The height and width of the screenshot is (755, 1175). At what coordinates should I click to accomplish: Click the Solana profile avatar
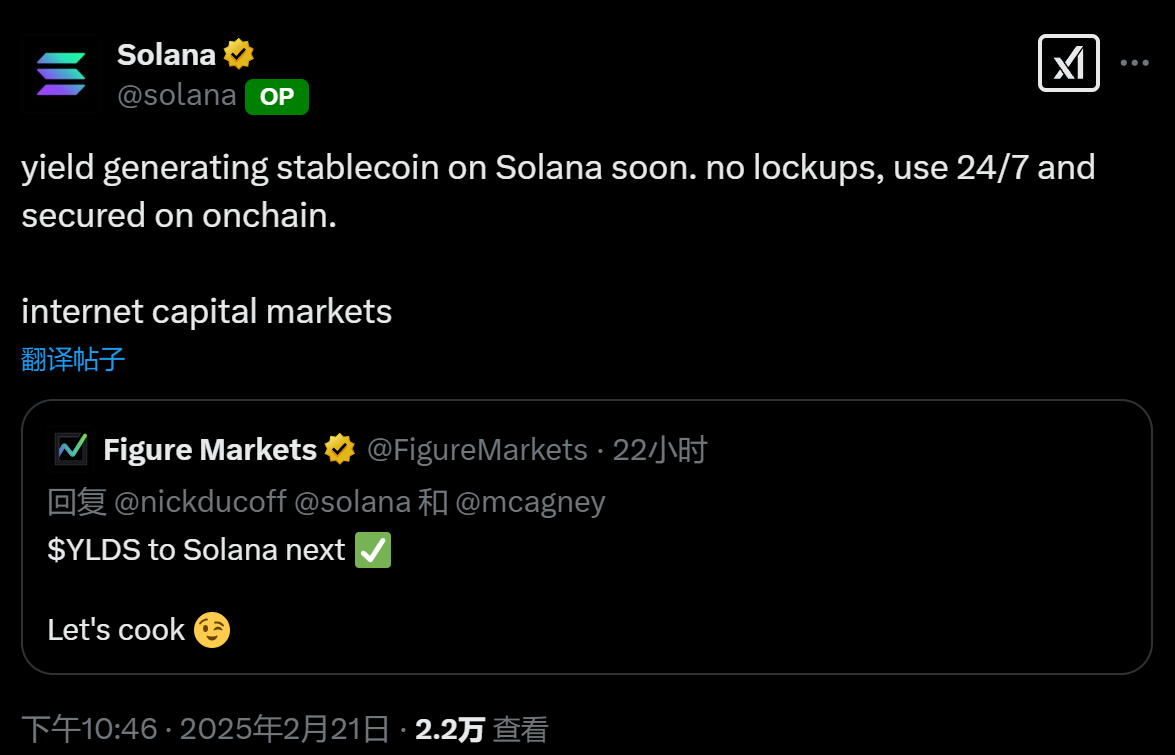(x=62, y=74)
